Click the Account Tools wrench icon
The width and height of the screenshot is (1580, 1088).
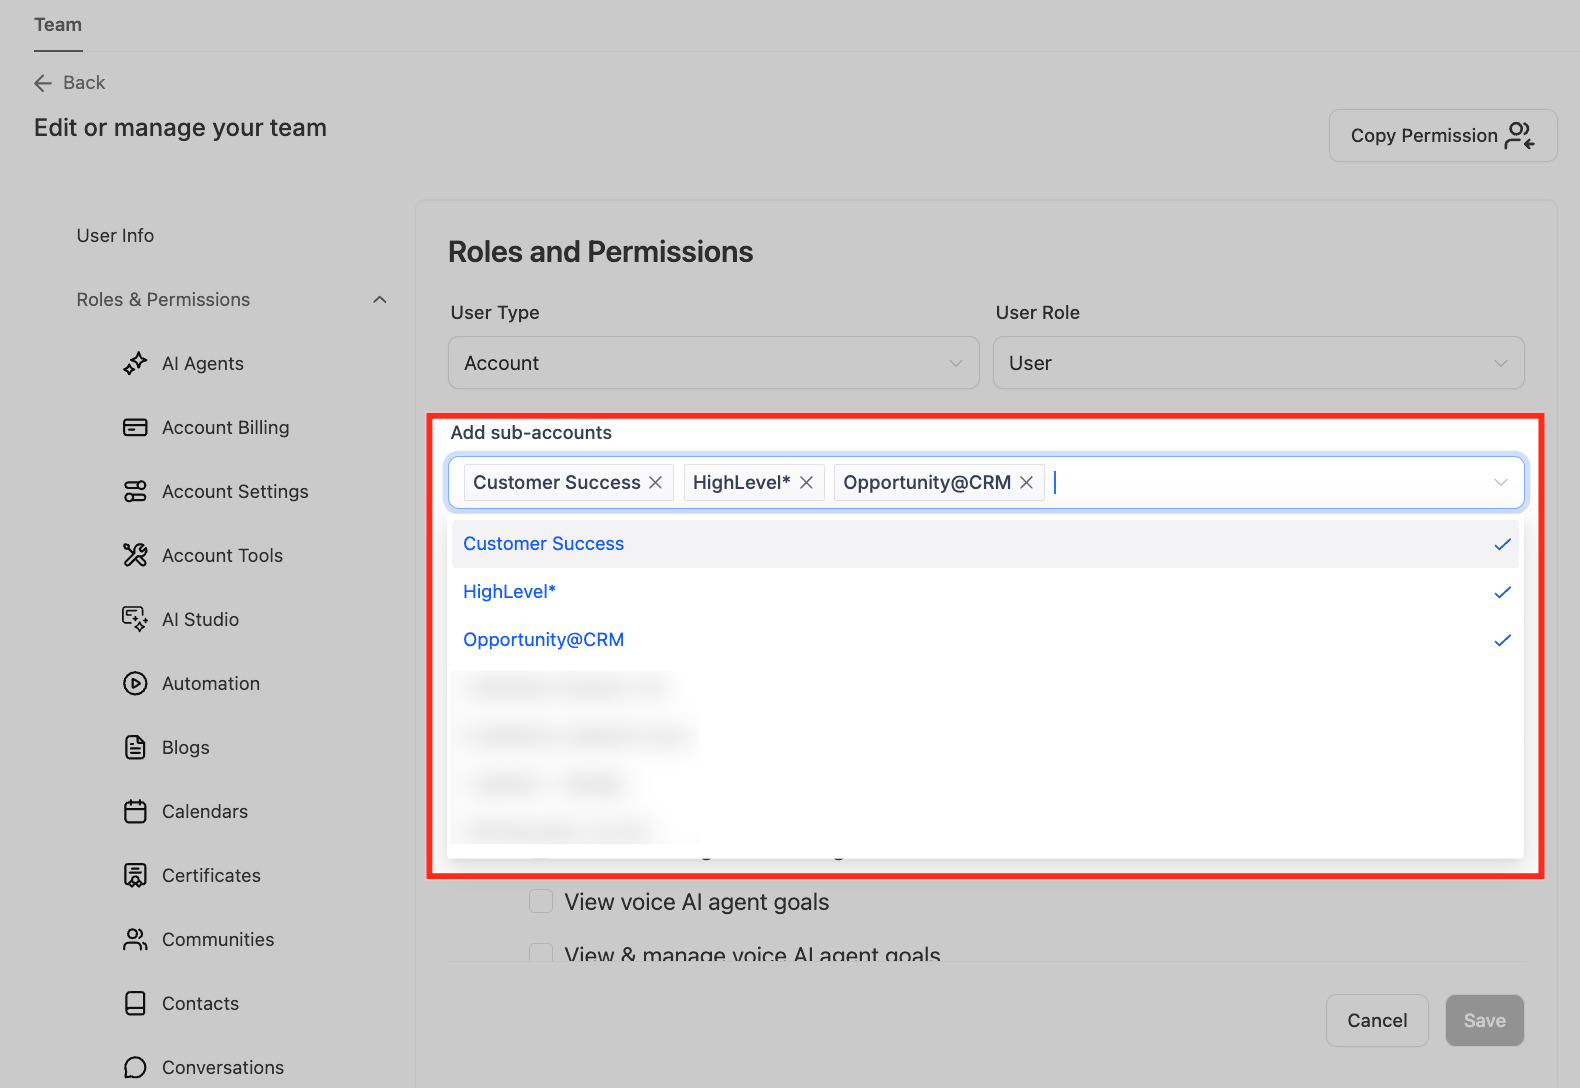click(x=135, y=556)
